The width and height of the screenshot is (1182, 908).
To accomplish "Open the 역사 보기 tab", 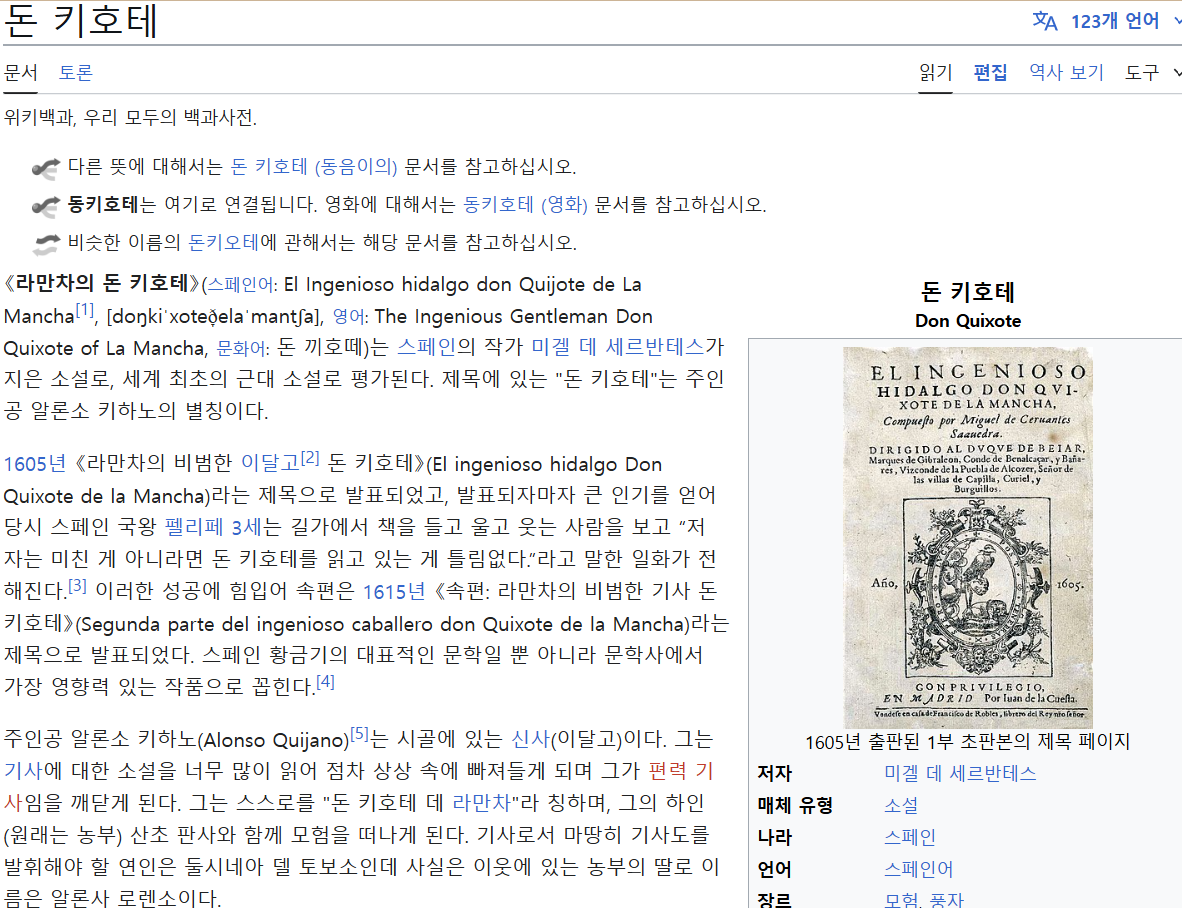I will pos(1066,72).
